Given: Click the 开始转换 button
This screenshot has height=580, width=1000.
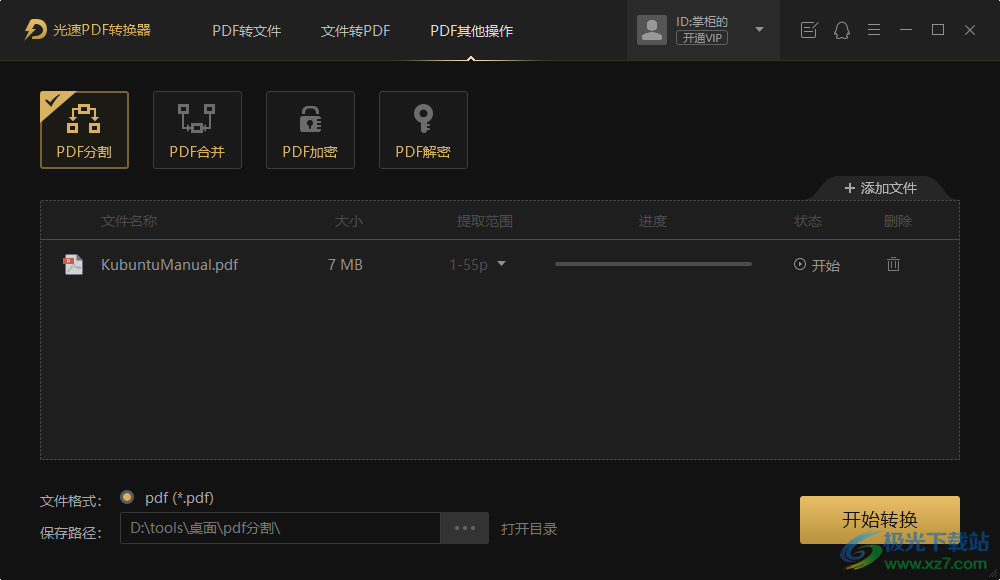Looking at the screenshot, I should [879, 519].
